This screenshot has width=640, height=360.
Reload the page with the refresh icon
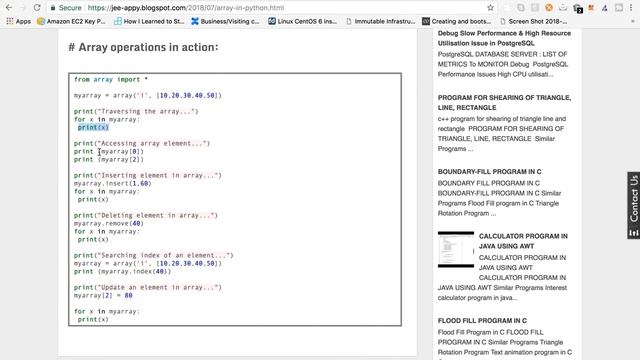pyautogui.click(x=37, y=7)
